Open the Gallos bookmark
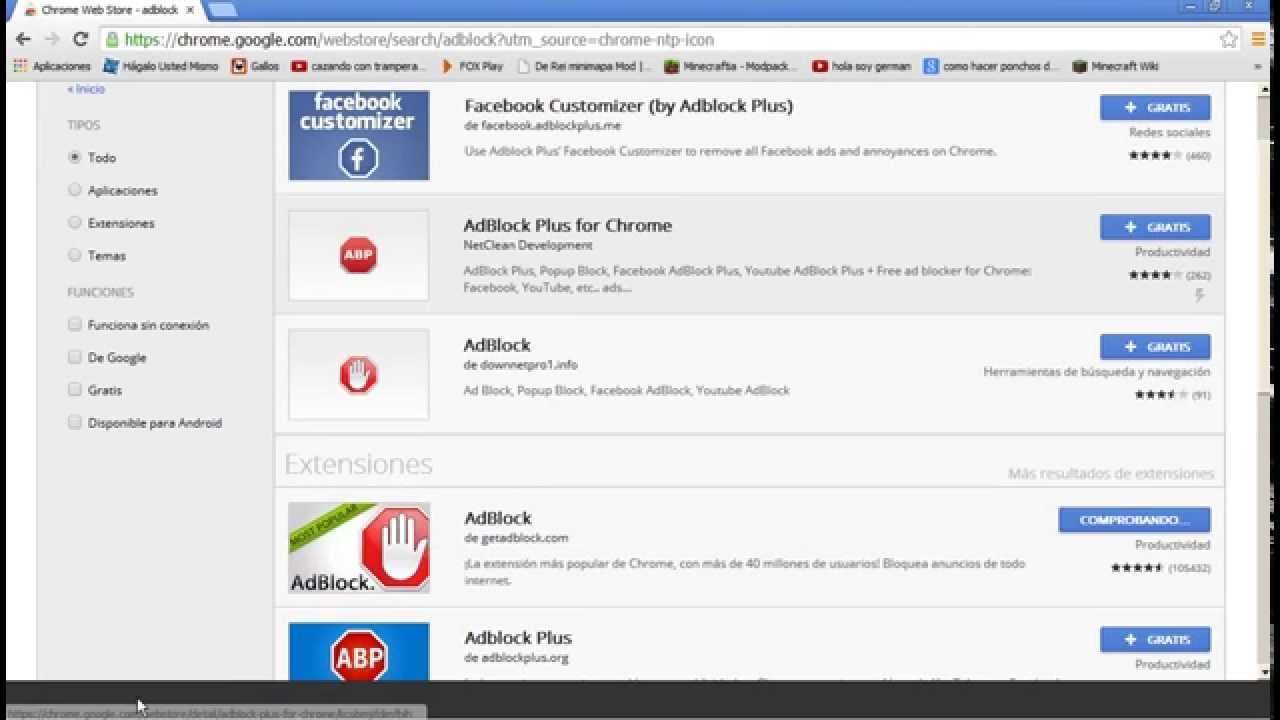The height and width of the screenshot is (720, 1280). (x=255, y=66)
